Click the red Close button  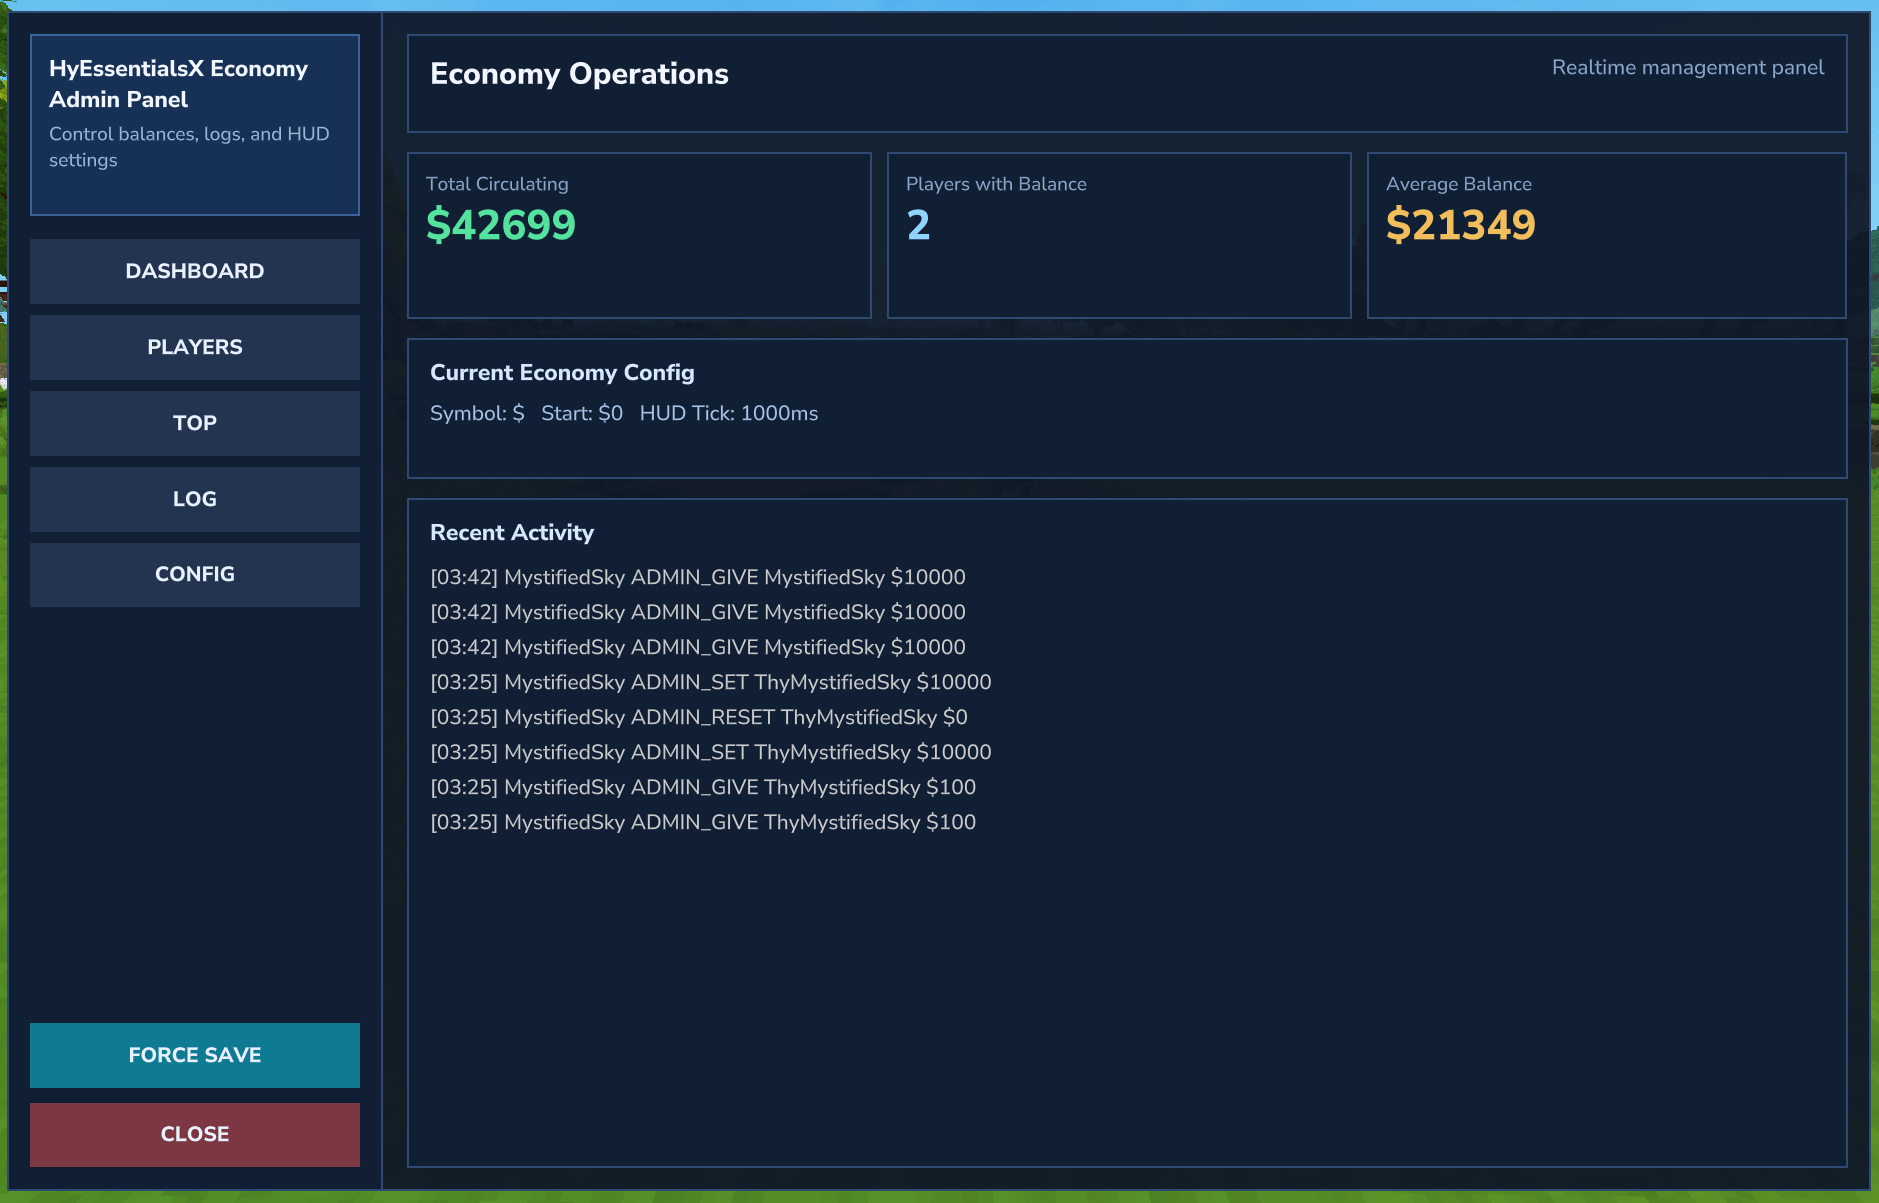194,1134
